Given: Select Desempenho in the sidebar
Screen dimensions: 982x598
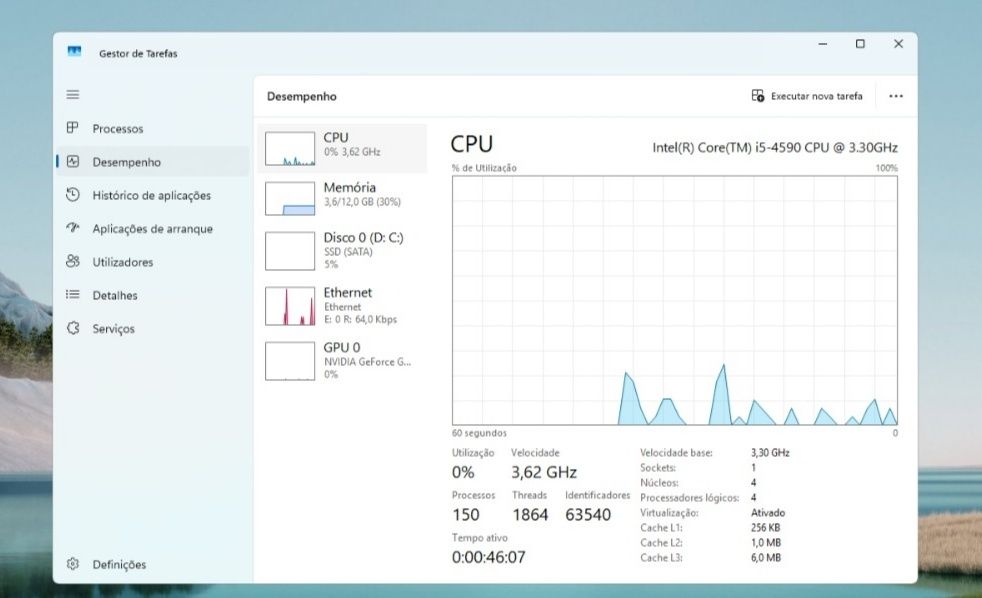Looking at the screenshot, I should (153, 162).
